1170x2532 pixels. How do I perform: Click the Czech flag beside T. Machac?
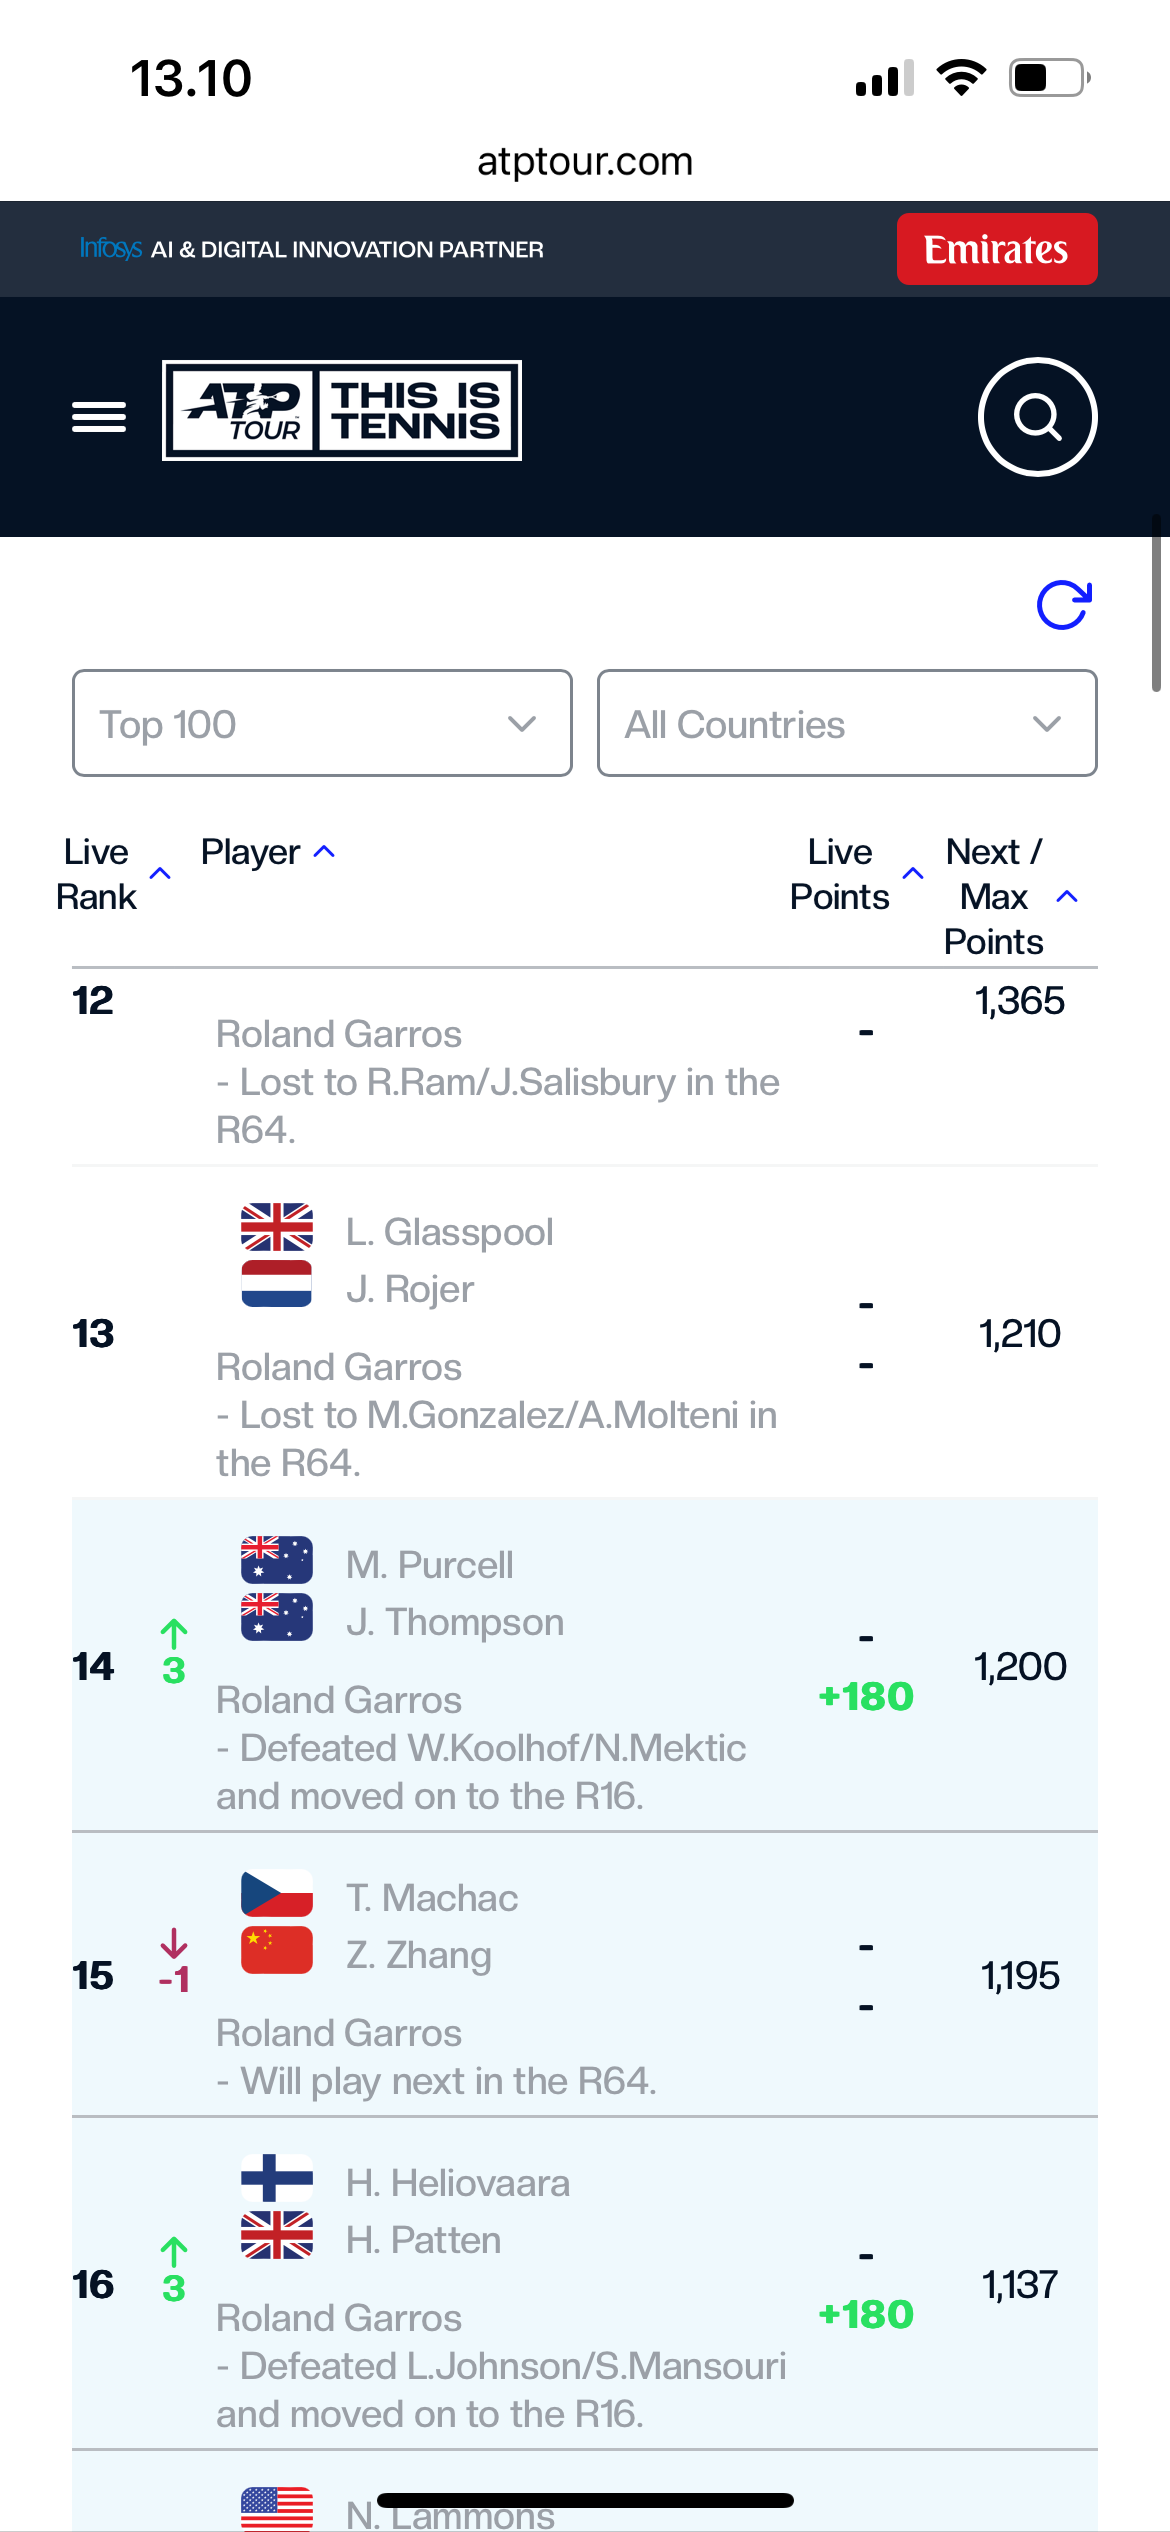277,1893
